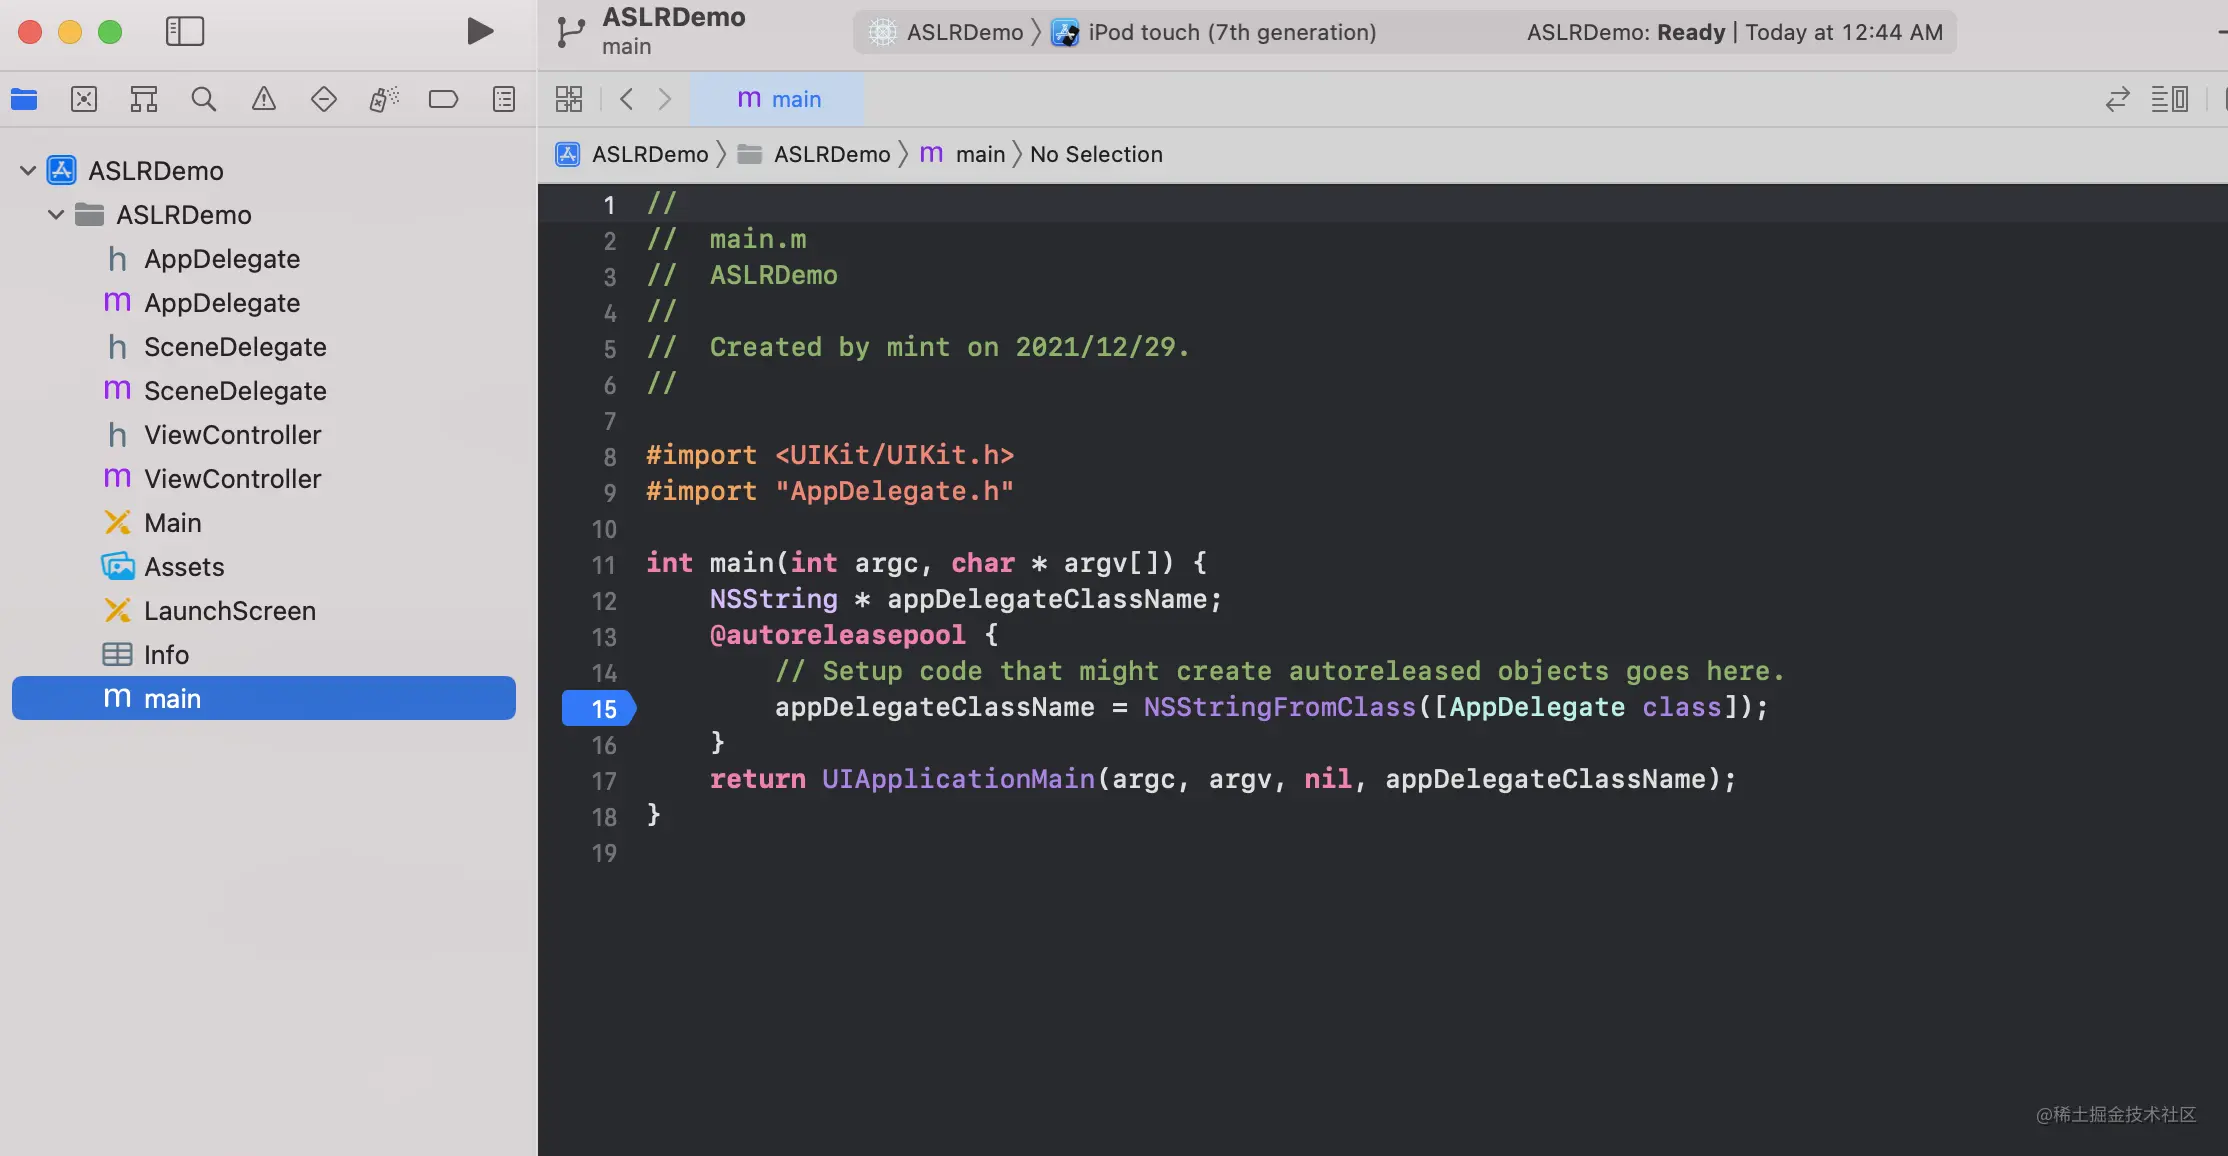Click the NSString declaration on line 12
The image size is (2228, 1156).
(x=966, y=599)
